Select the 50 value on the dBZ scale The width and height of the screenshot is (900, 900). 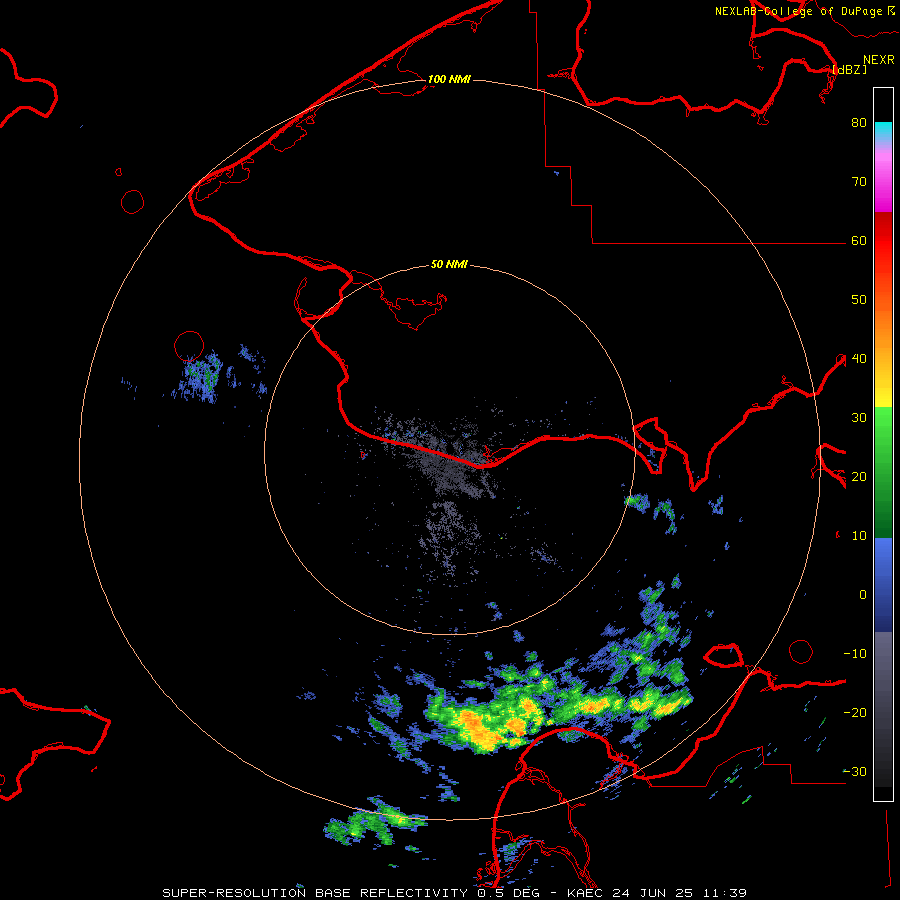click(x=859, y=300)
